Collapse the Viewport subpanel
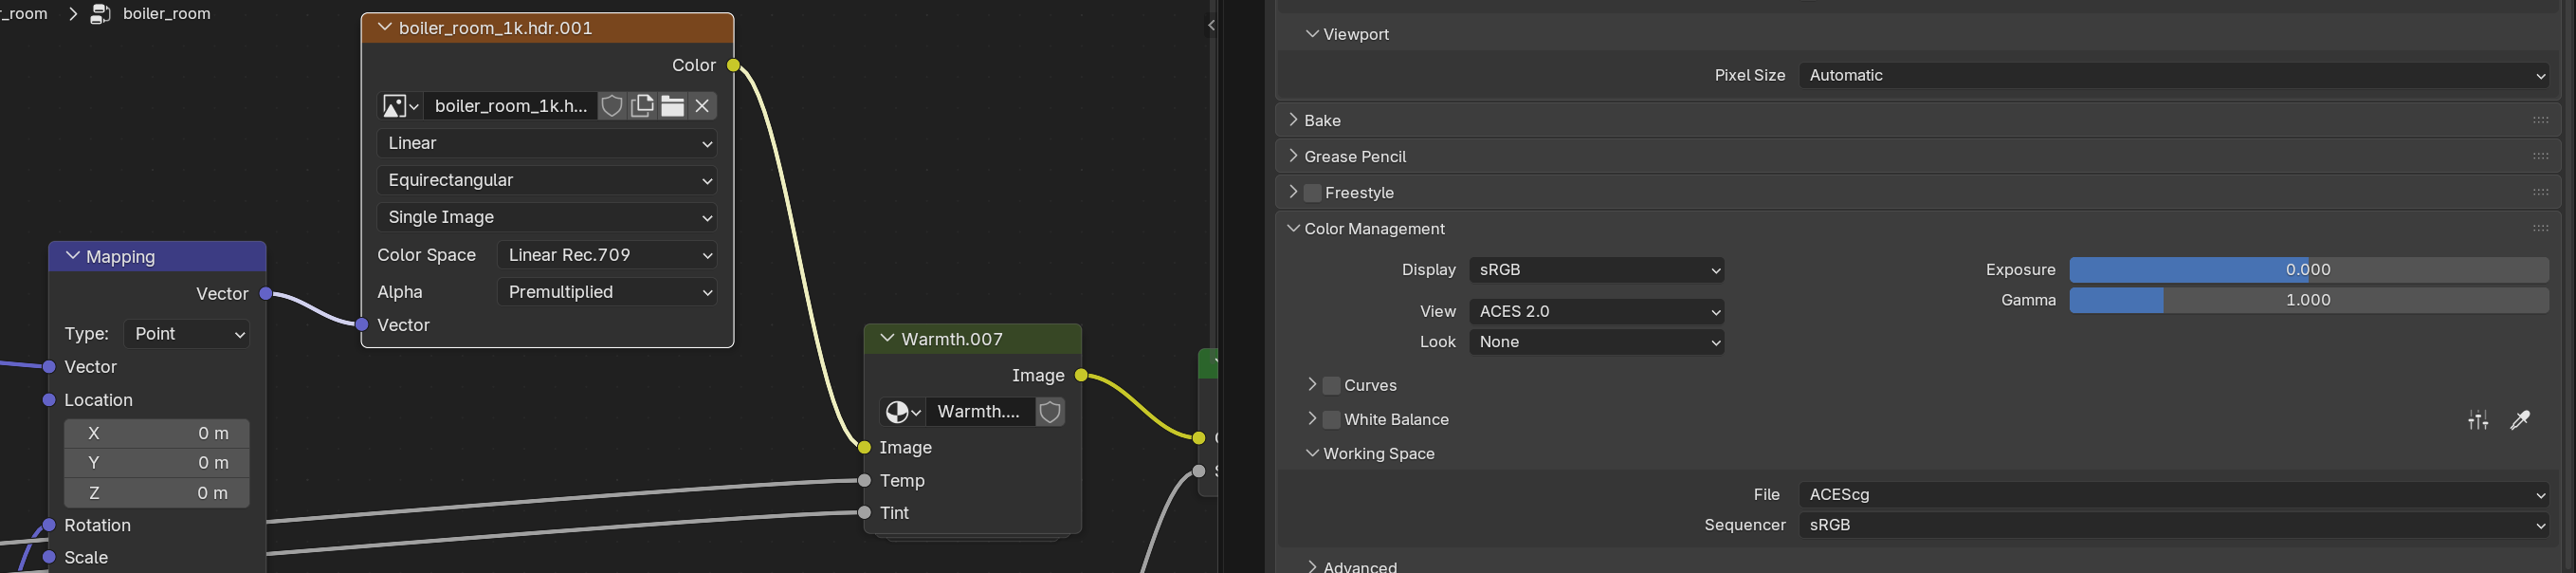 (x=1312, y=34)
